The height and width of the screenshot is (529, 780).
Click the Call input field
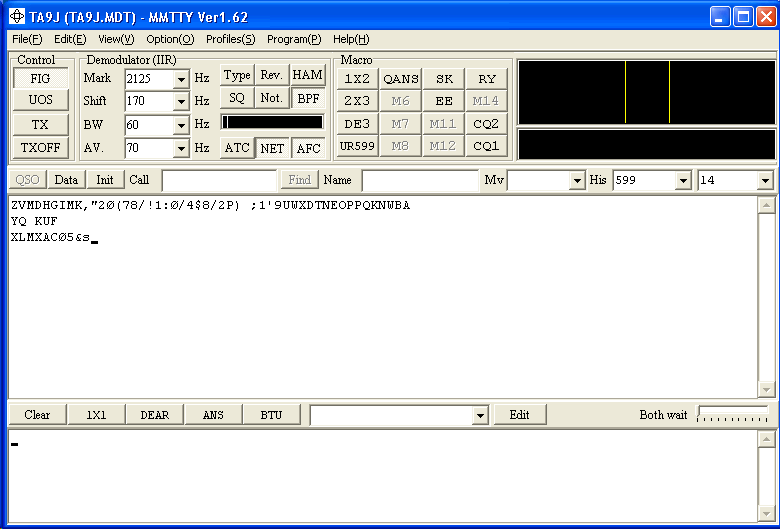219,180
